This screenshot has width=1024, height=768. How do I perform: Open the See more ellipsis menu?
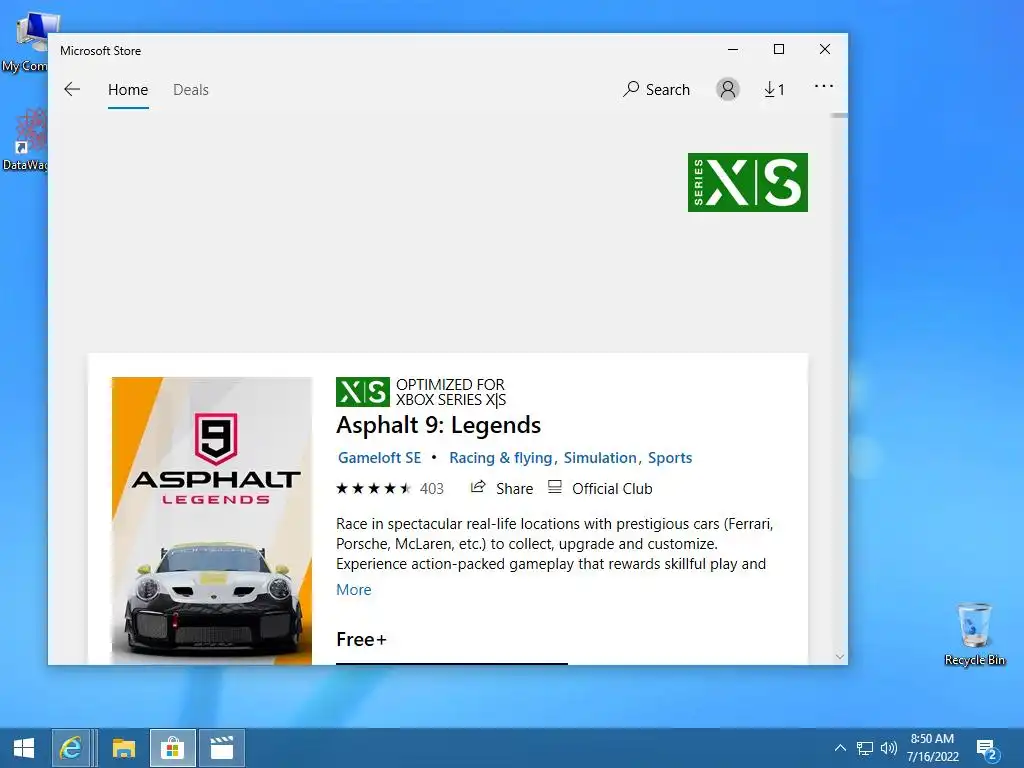824,86
